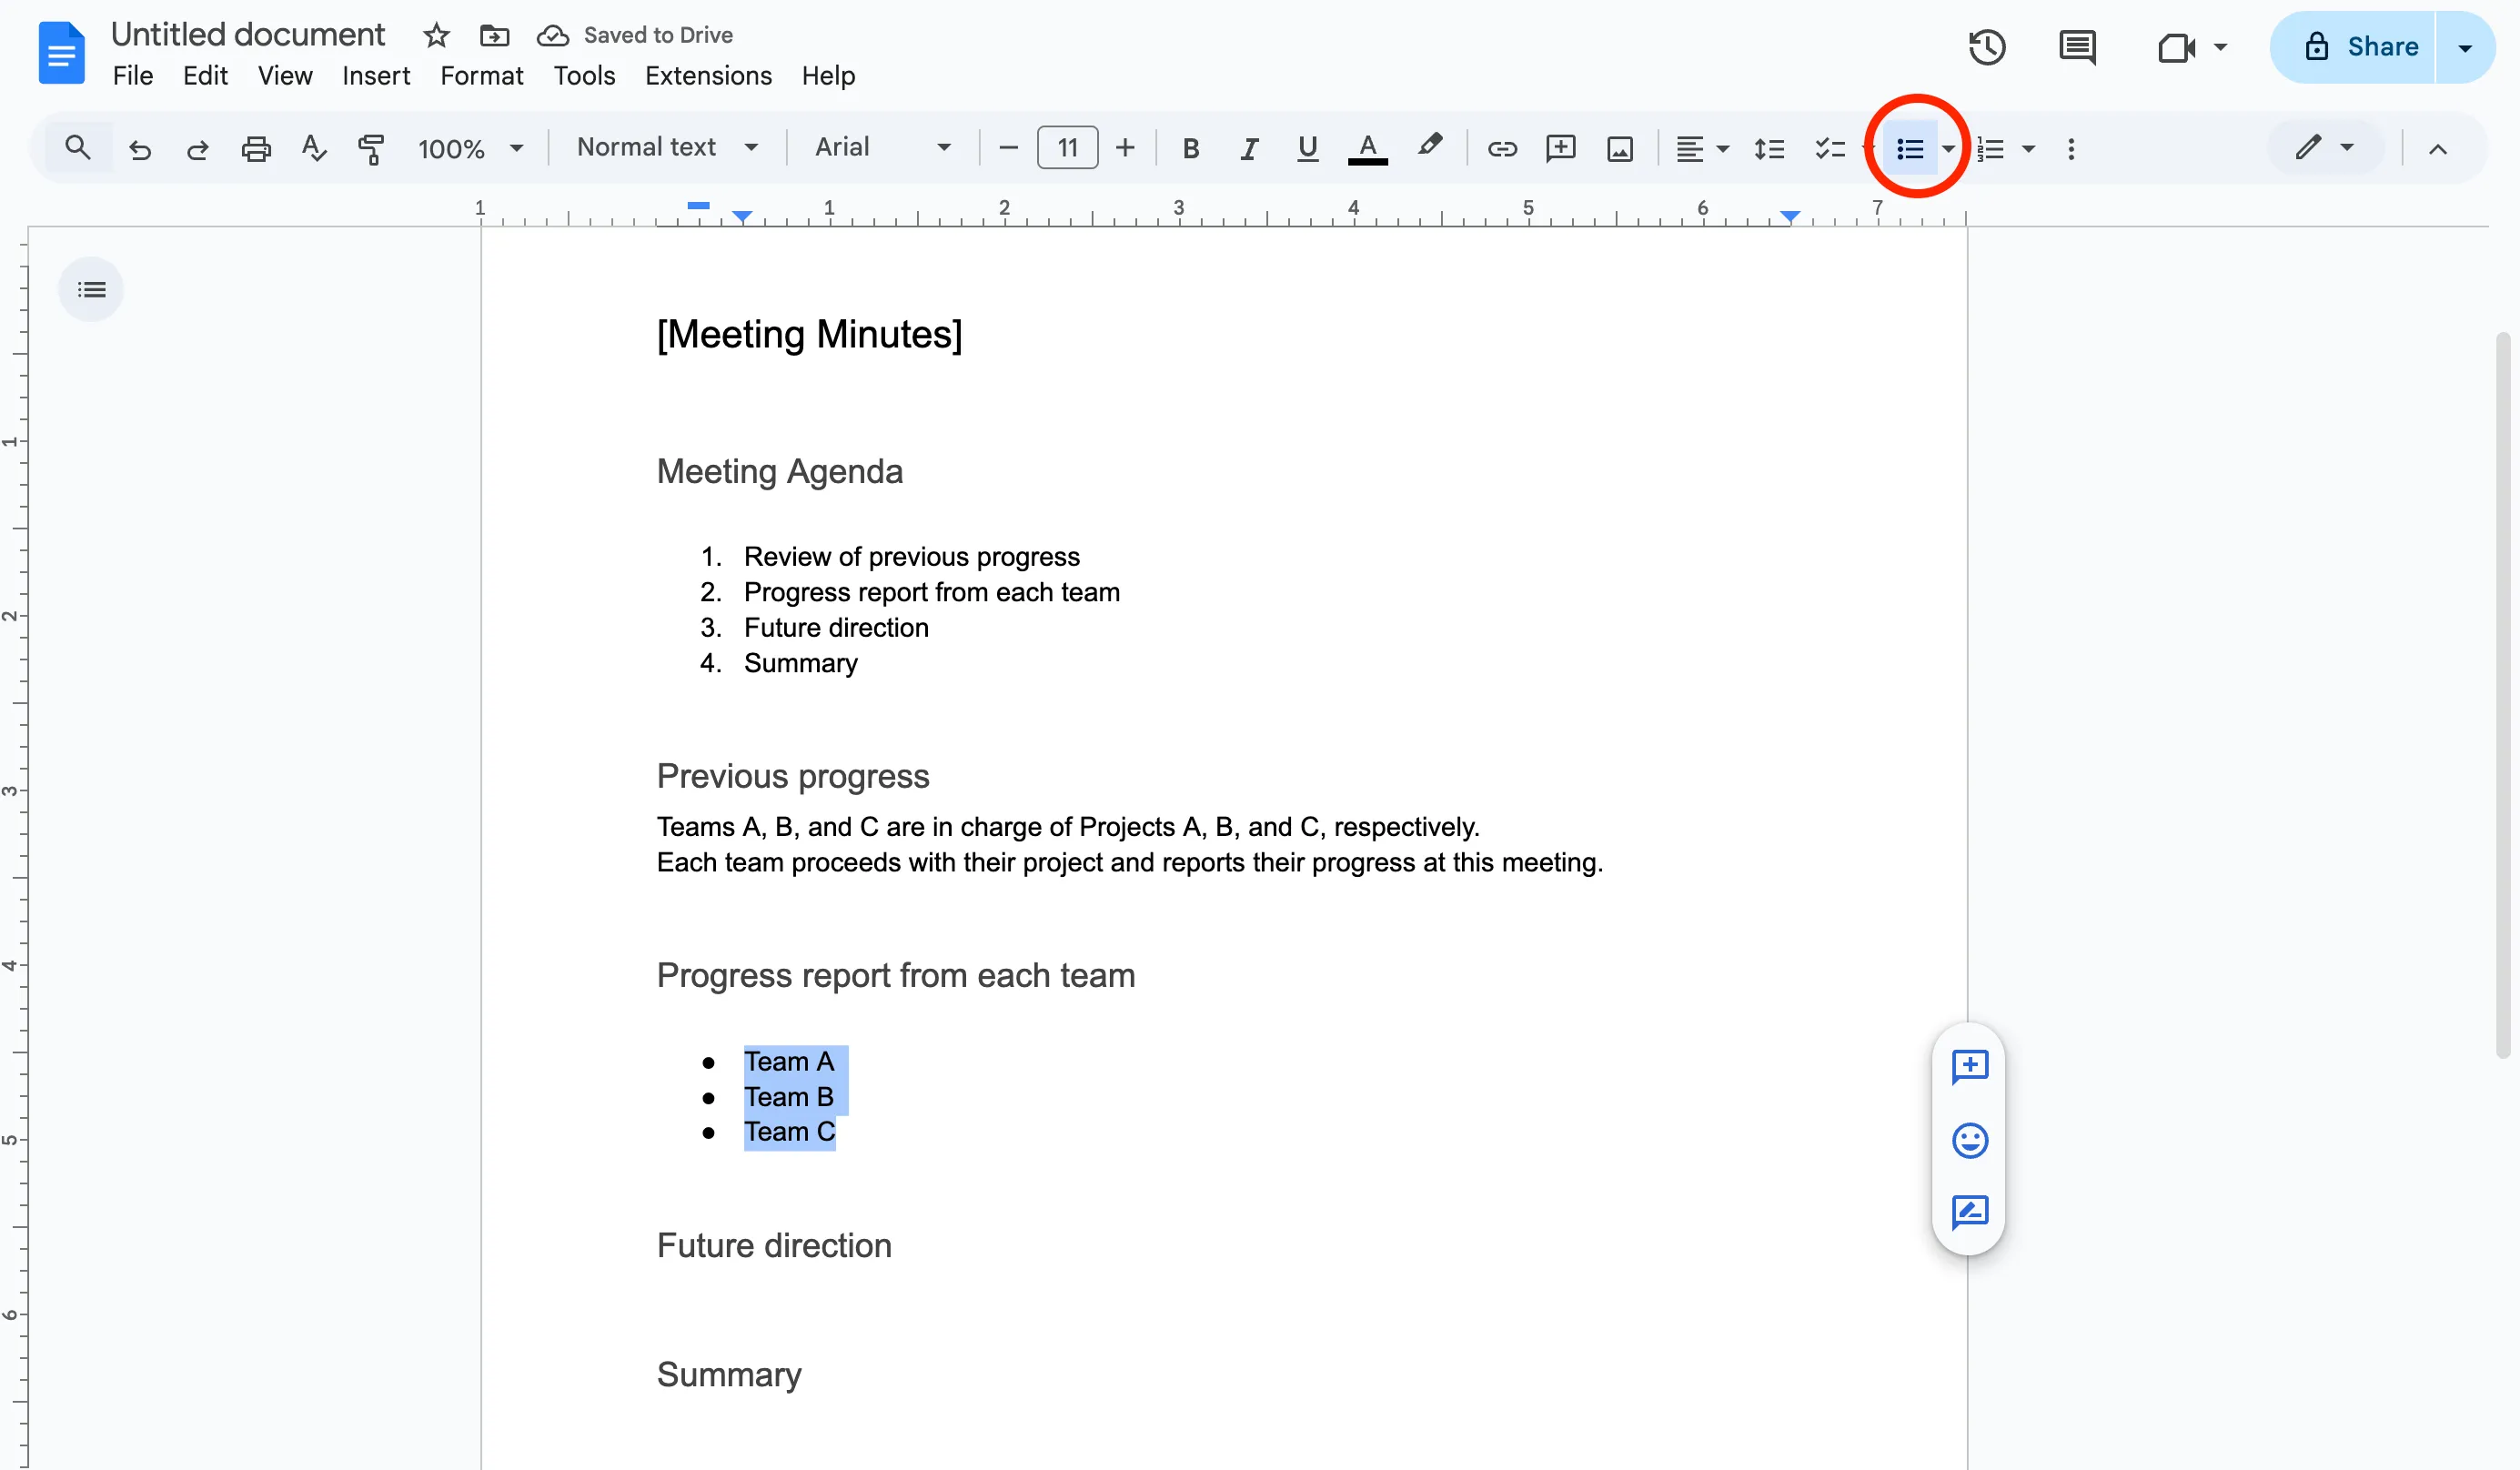Open the Format menu
The image size is (2520, 1470).
point(481,76)
